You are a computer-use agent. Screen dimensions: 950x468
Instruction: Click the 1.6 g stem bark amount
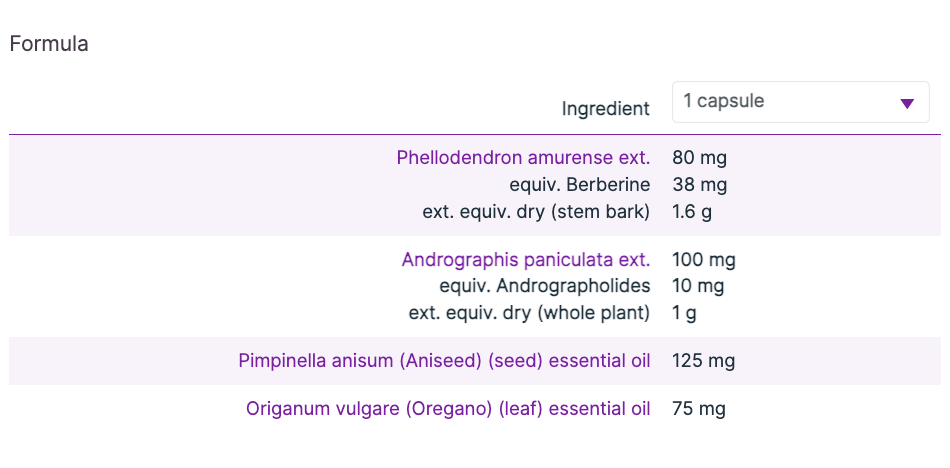[692, 211]
